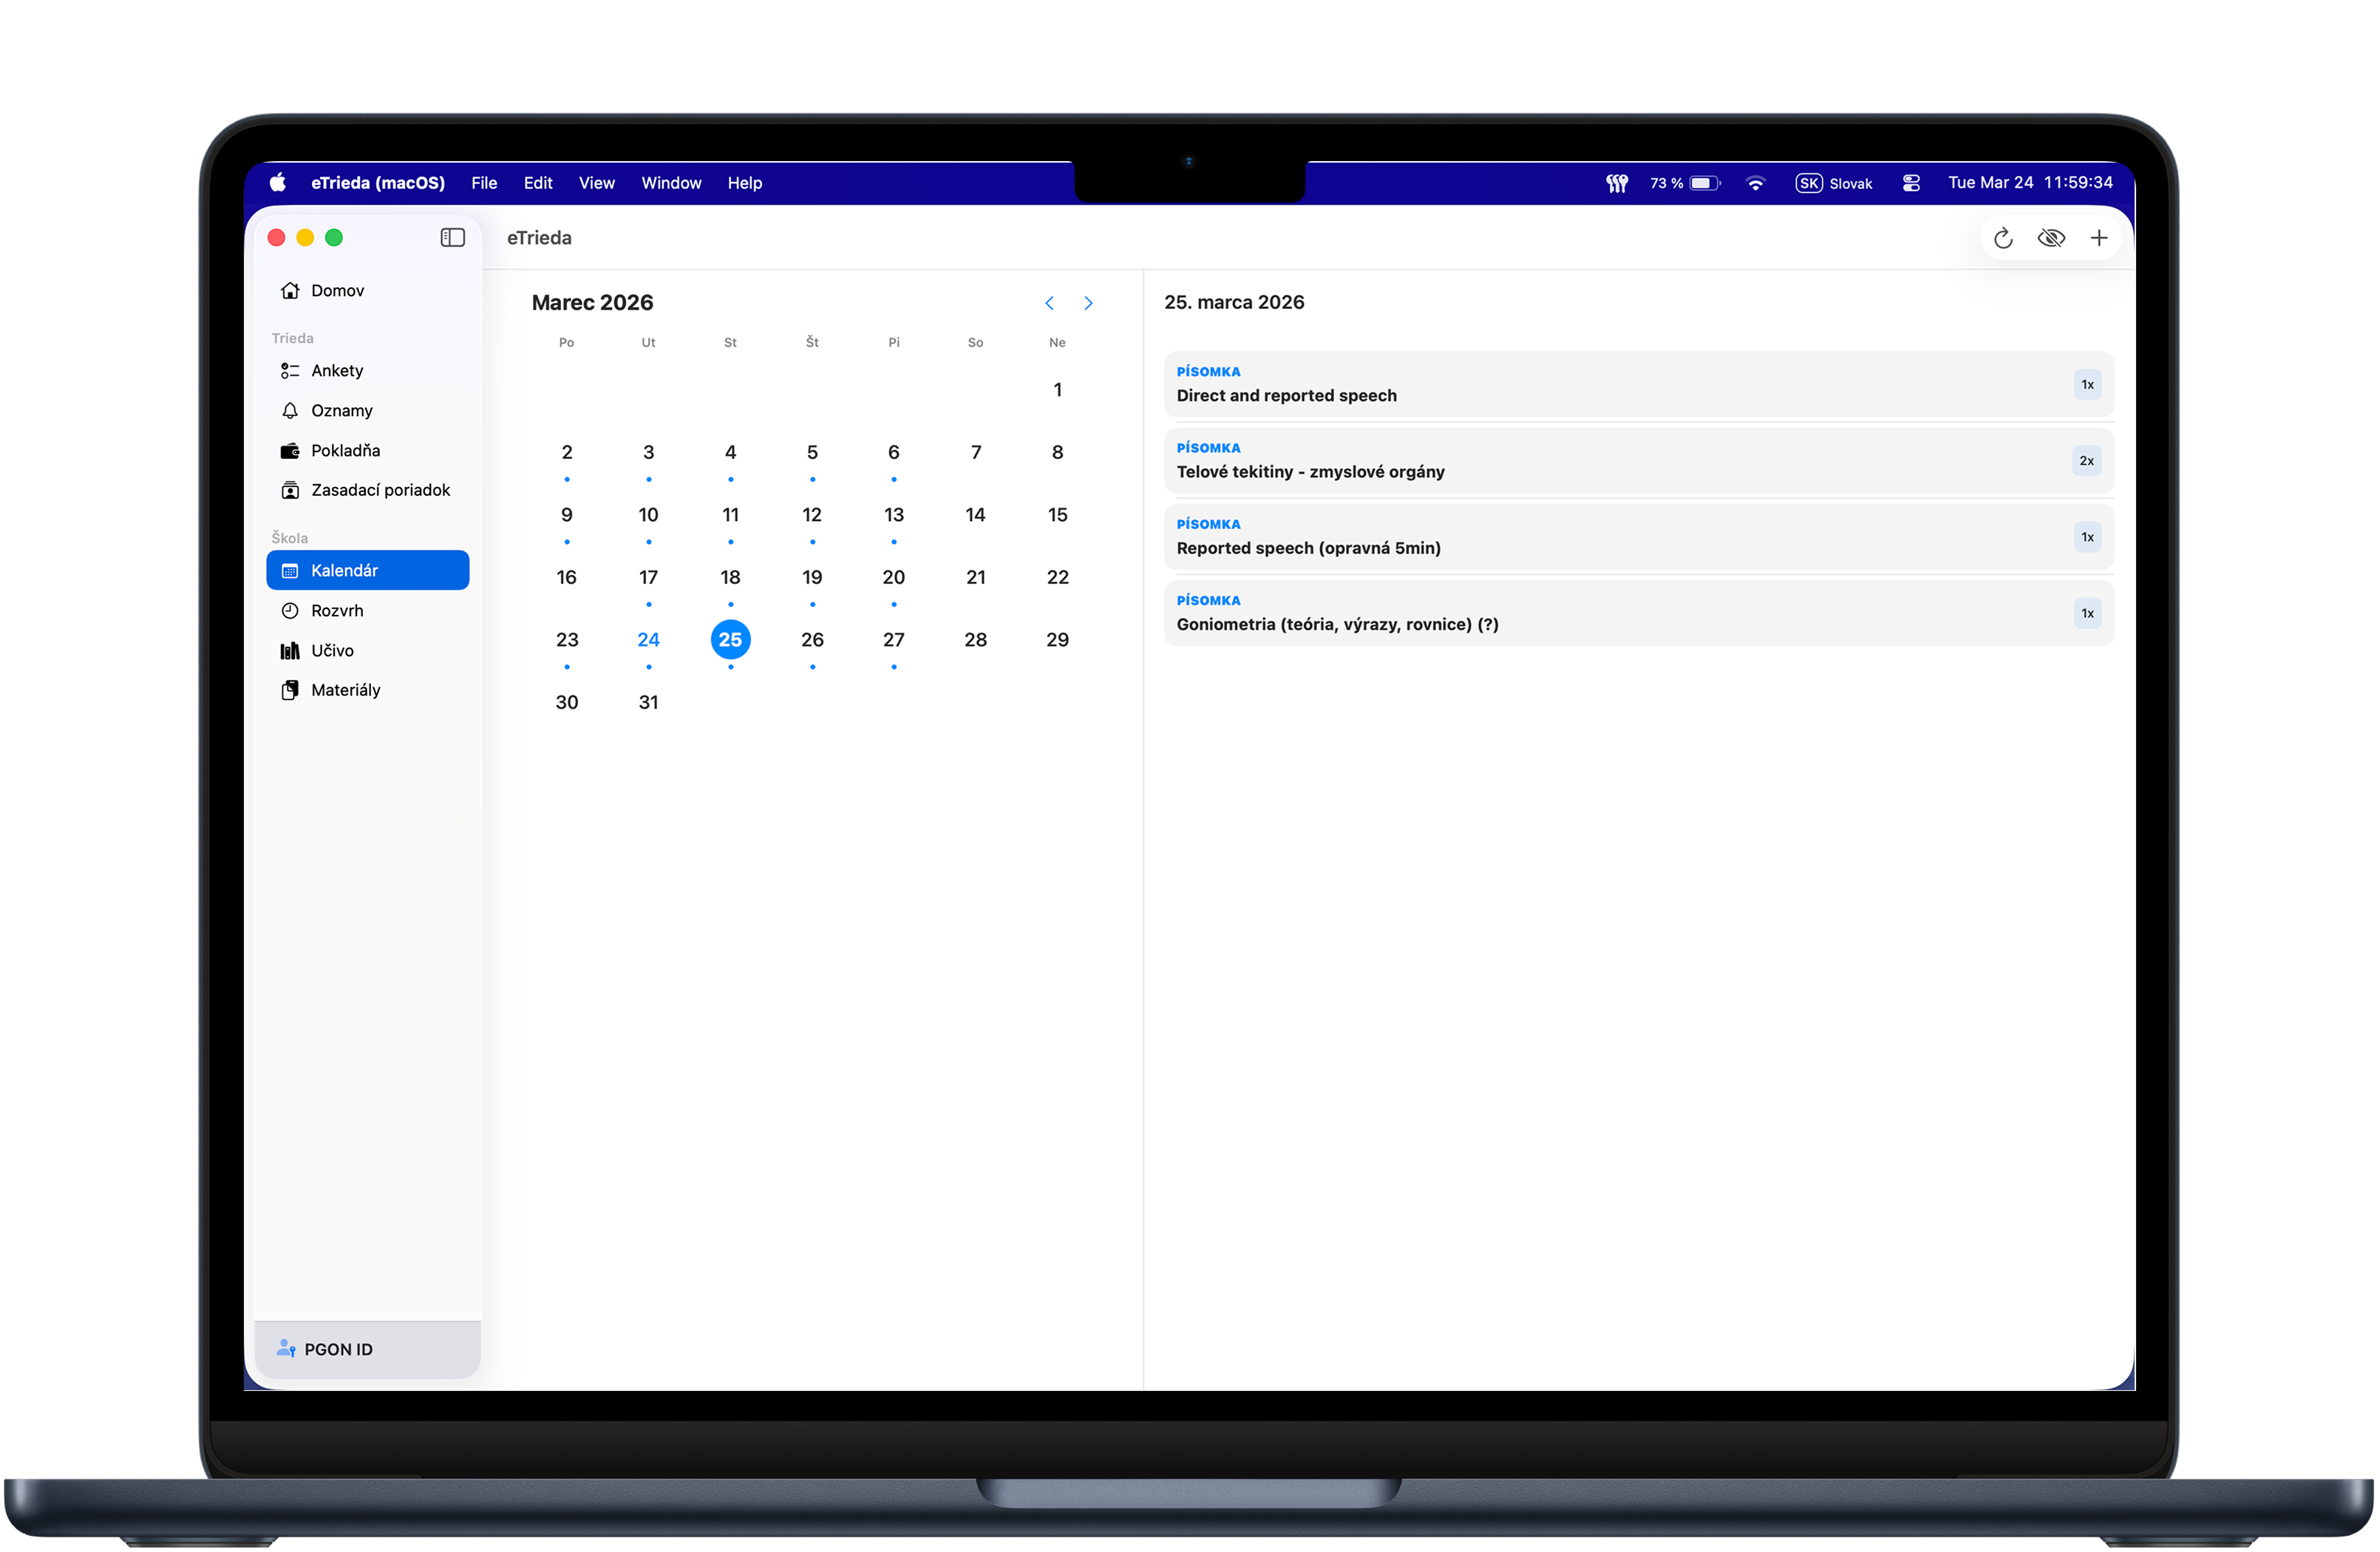Select March 19 in the calendar
The width and height of the screenshot is (2380, 1552).
[812, 577]
